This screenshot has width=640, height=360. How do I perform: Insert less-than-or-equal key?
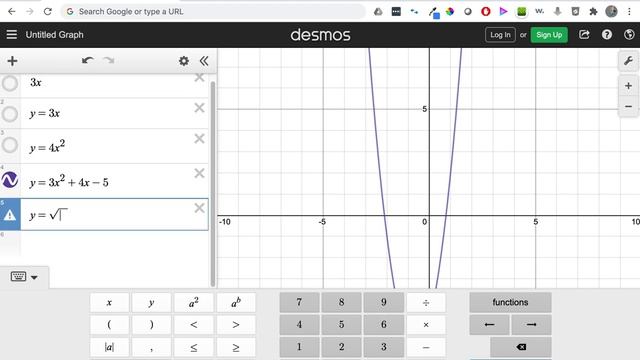click(x=193, y=347)
